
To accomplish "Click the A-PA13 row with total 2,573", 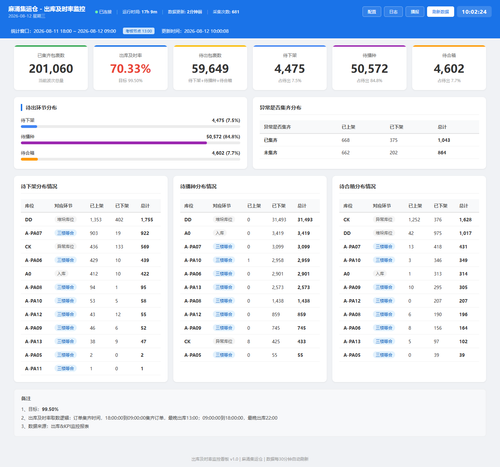I will pyautogui.click(x=250, y=287).
